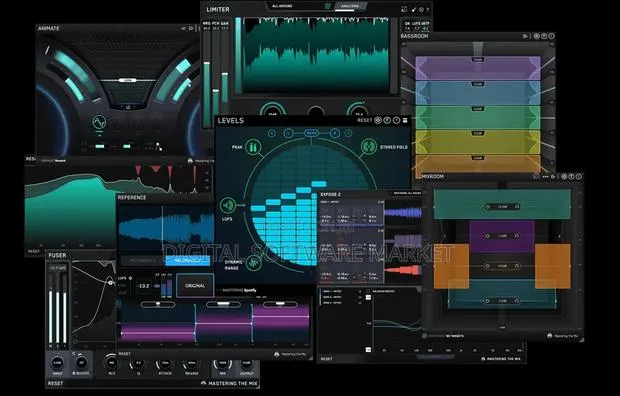620x396 pixels.
Task: Select the MONO channel button in Levels
Action: tap(312, 133)
